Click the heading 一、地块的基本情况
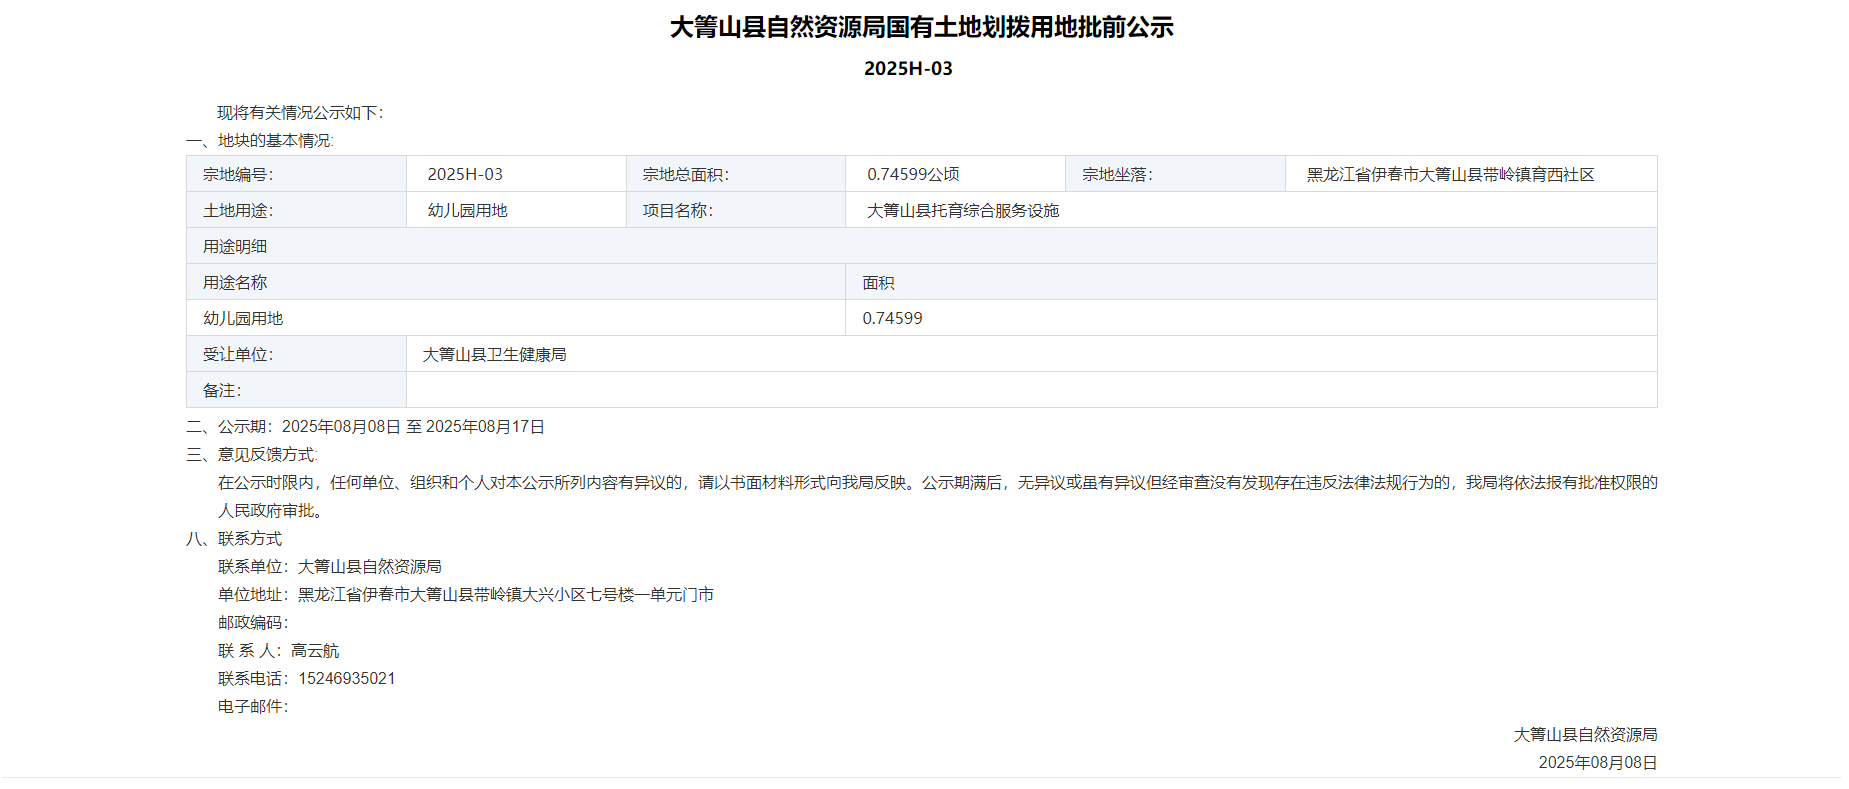The height and width of the screenshot is (789, 1849). [x=260, y=141]
